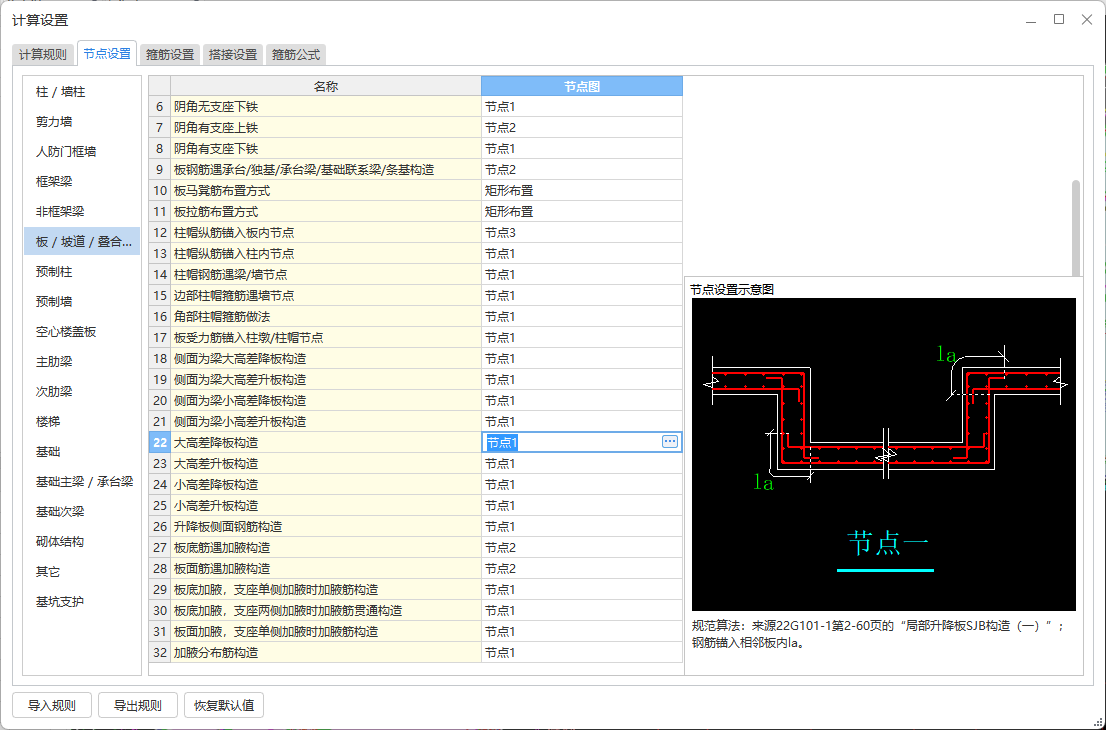Select the row 阴角无支座下铁
The width and height of the screenshot is (1106, 730).
tap(415, 107)
